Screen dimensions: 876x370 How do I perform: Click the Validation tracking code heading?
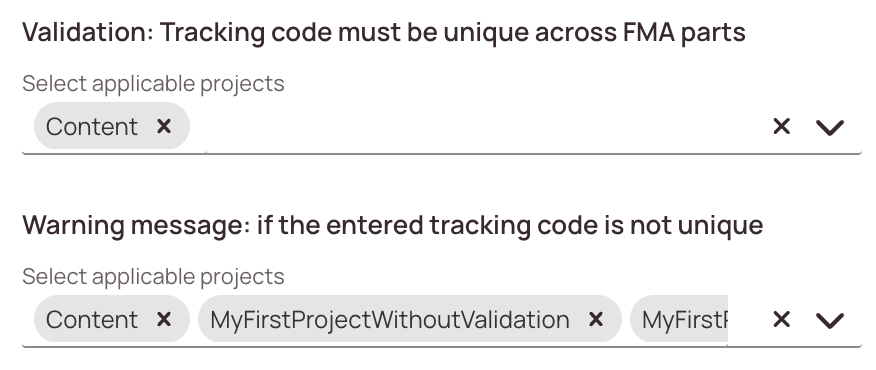coord(384,32)
